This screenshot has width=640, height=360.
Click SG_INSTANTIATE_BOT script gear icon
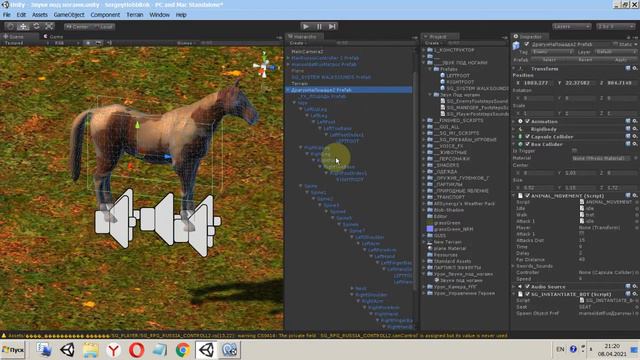(x=635, y=294)
